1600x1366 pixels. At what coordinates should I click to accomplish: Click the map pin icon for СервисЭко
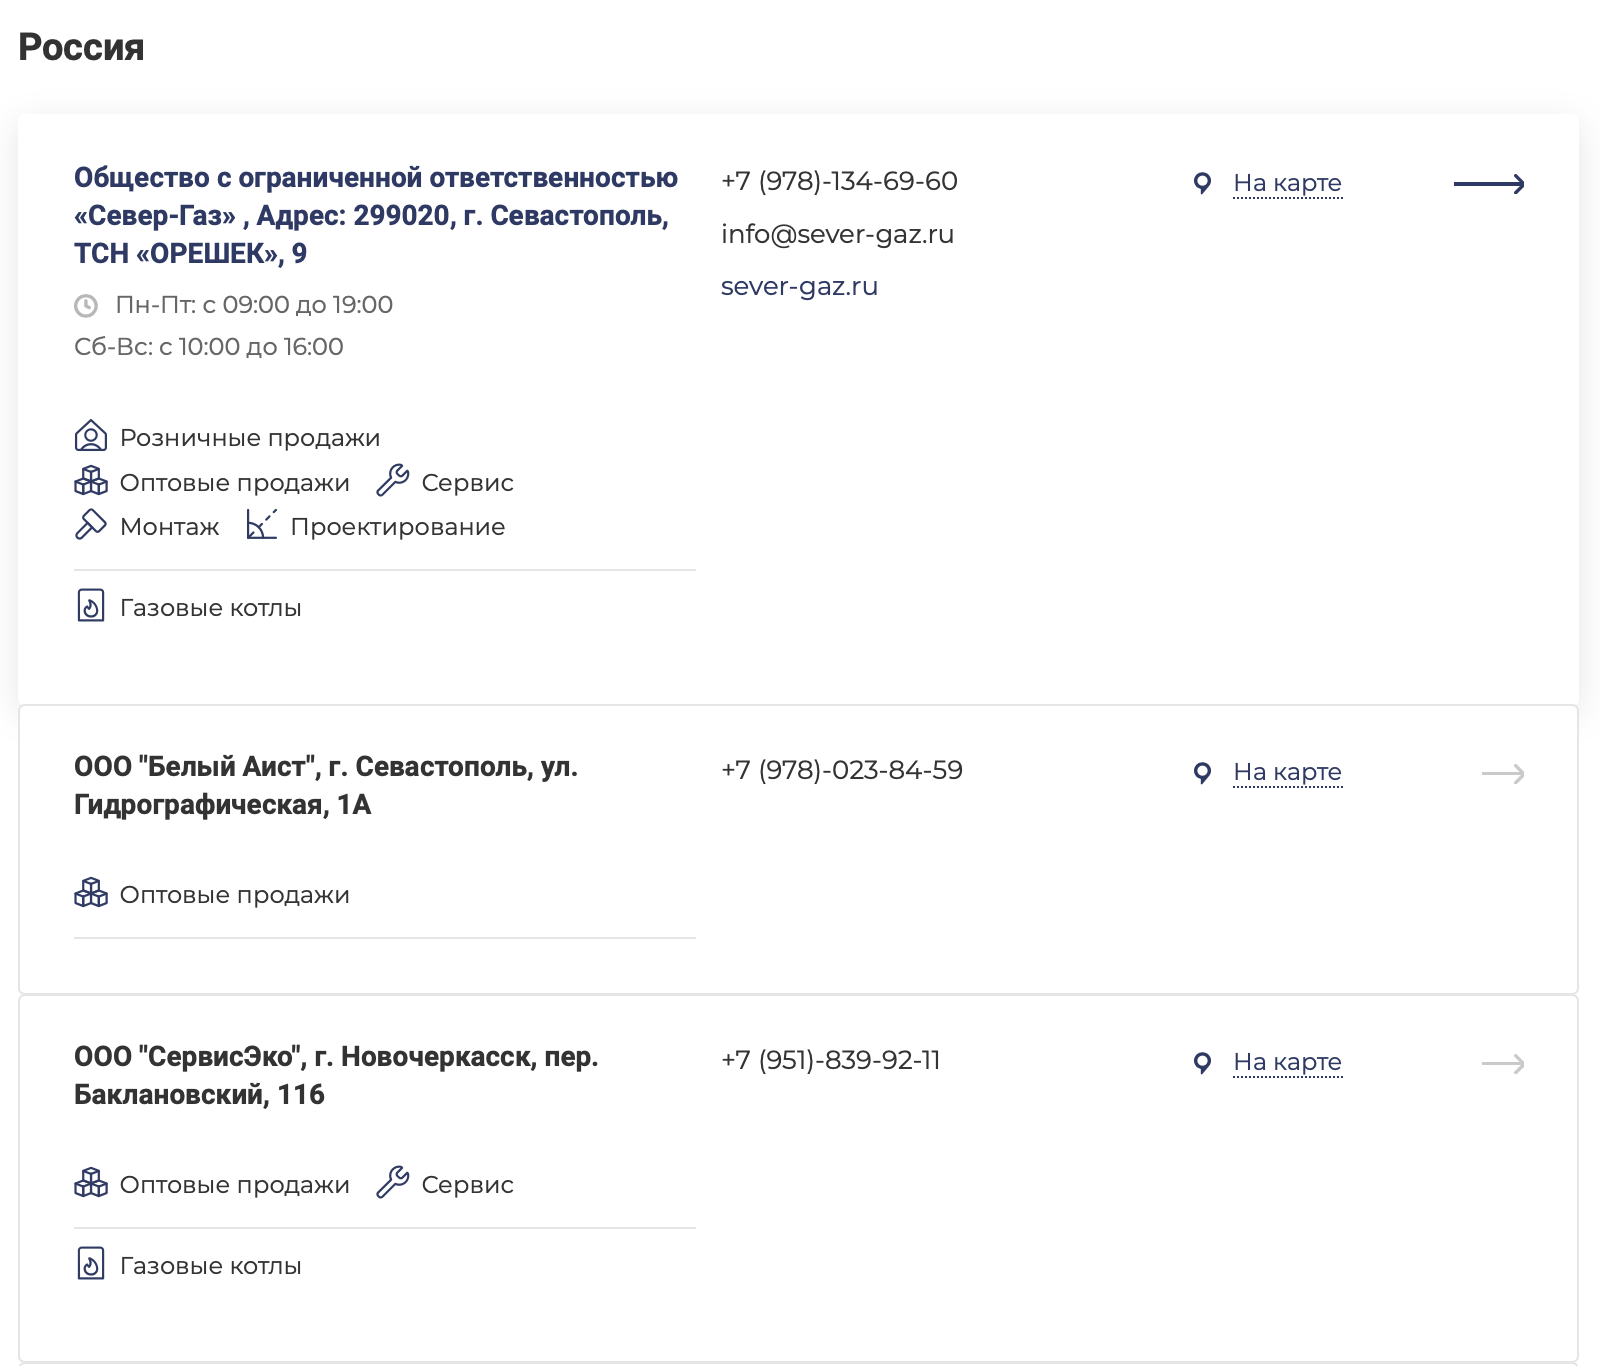(1203, 1062)
